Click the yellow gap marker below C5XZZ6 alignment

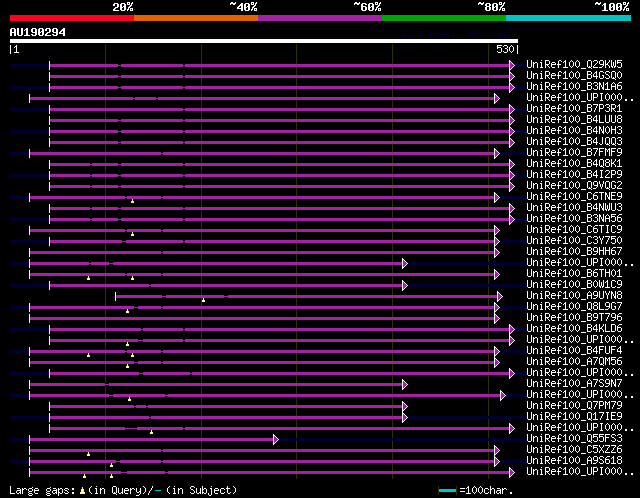pos(89,454)
